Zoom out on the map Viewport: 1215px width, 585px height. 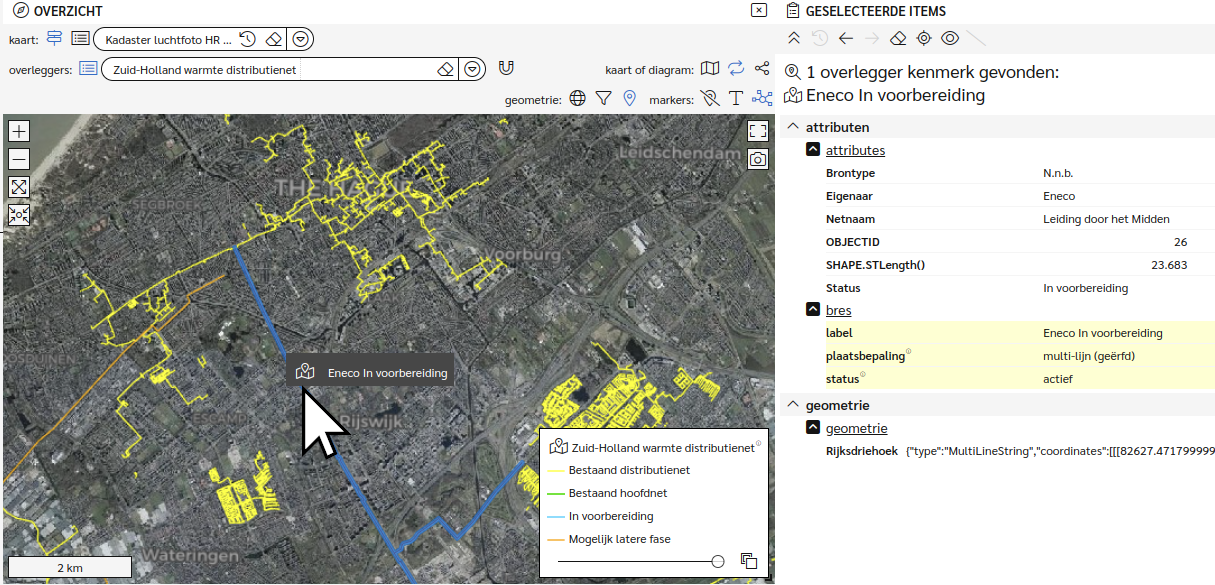(x=19, y=159)
